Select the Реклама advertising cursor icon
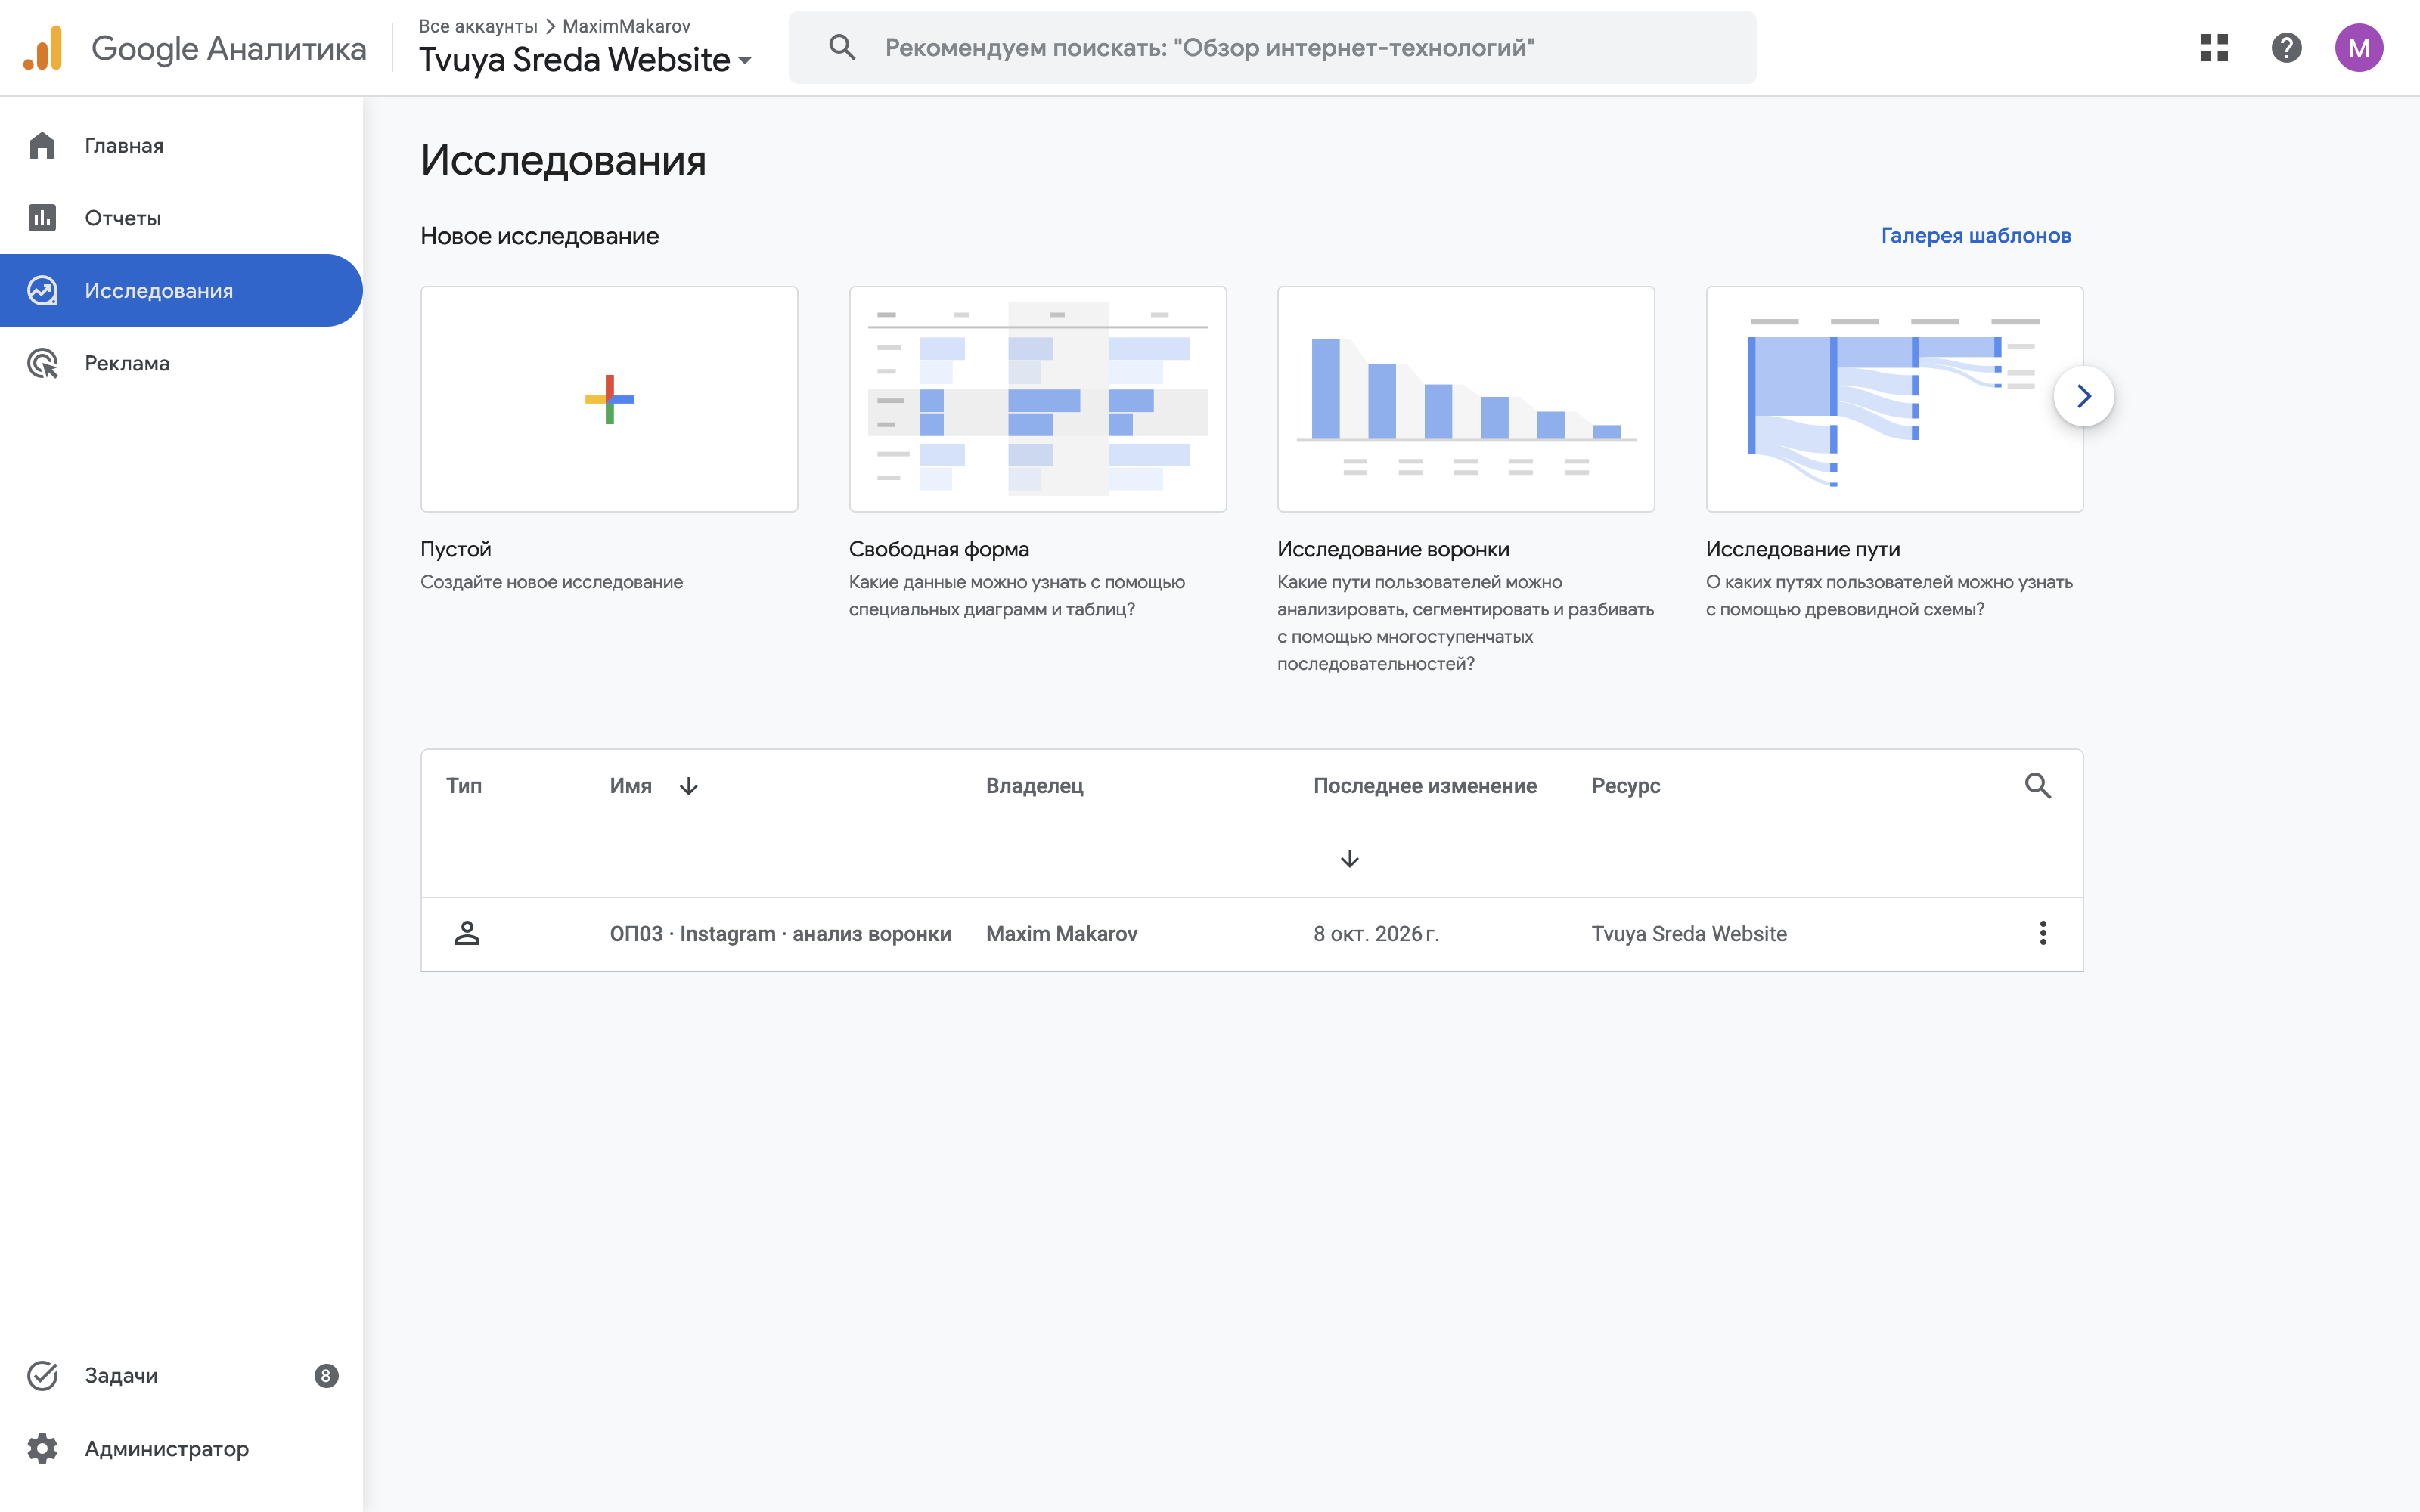The image size is (2420, 1512). point(42,363)
